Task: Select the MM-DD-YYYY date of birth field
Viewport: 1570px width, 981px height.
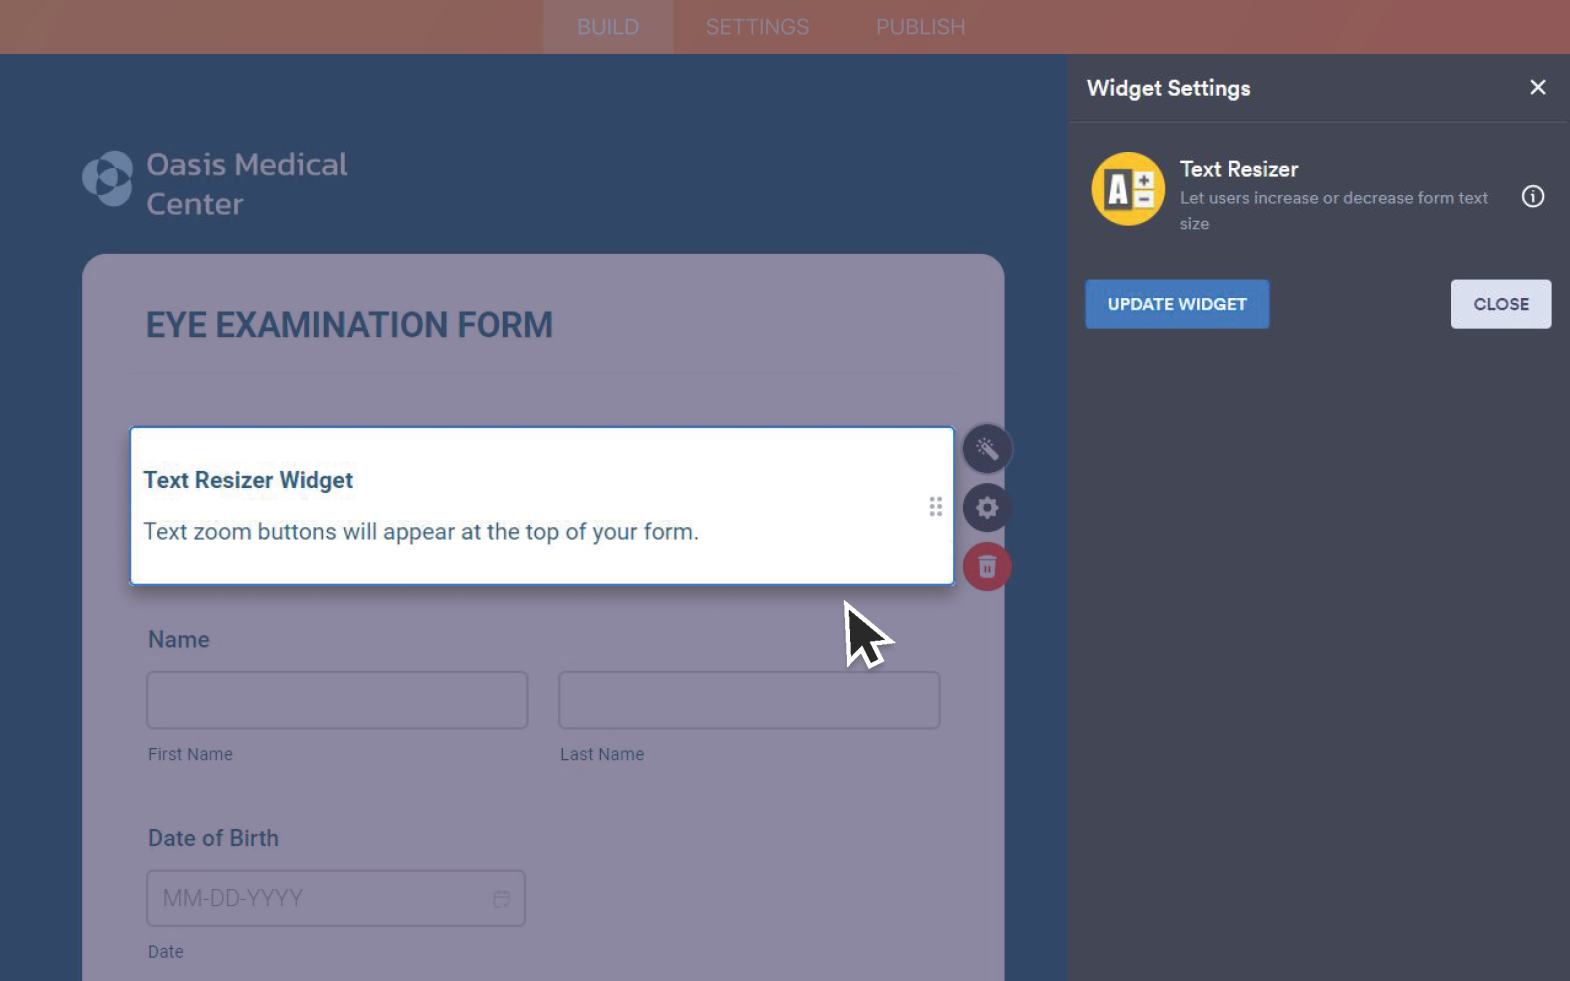Action: [320, 898]
